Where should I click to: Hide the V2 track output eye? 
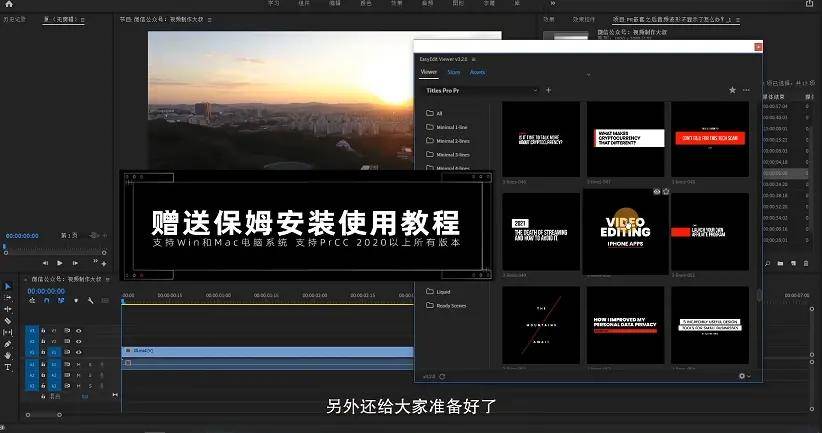(x=79, y=341)
